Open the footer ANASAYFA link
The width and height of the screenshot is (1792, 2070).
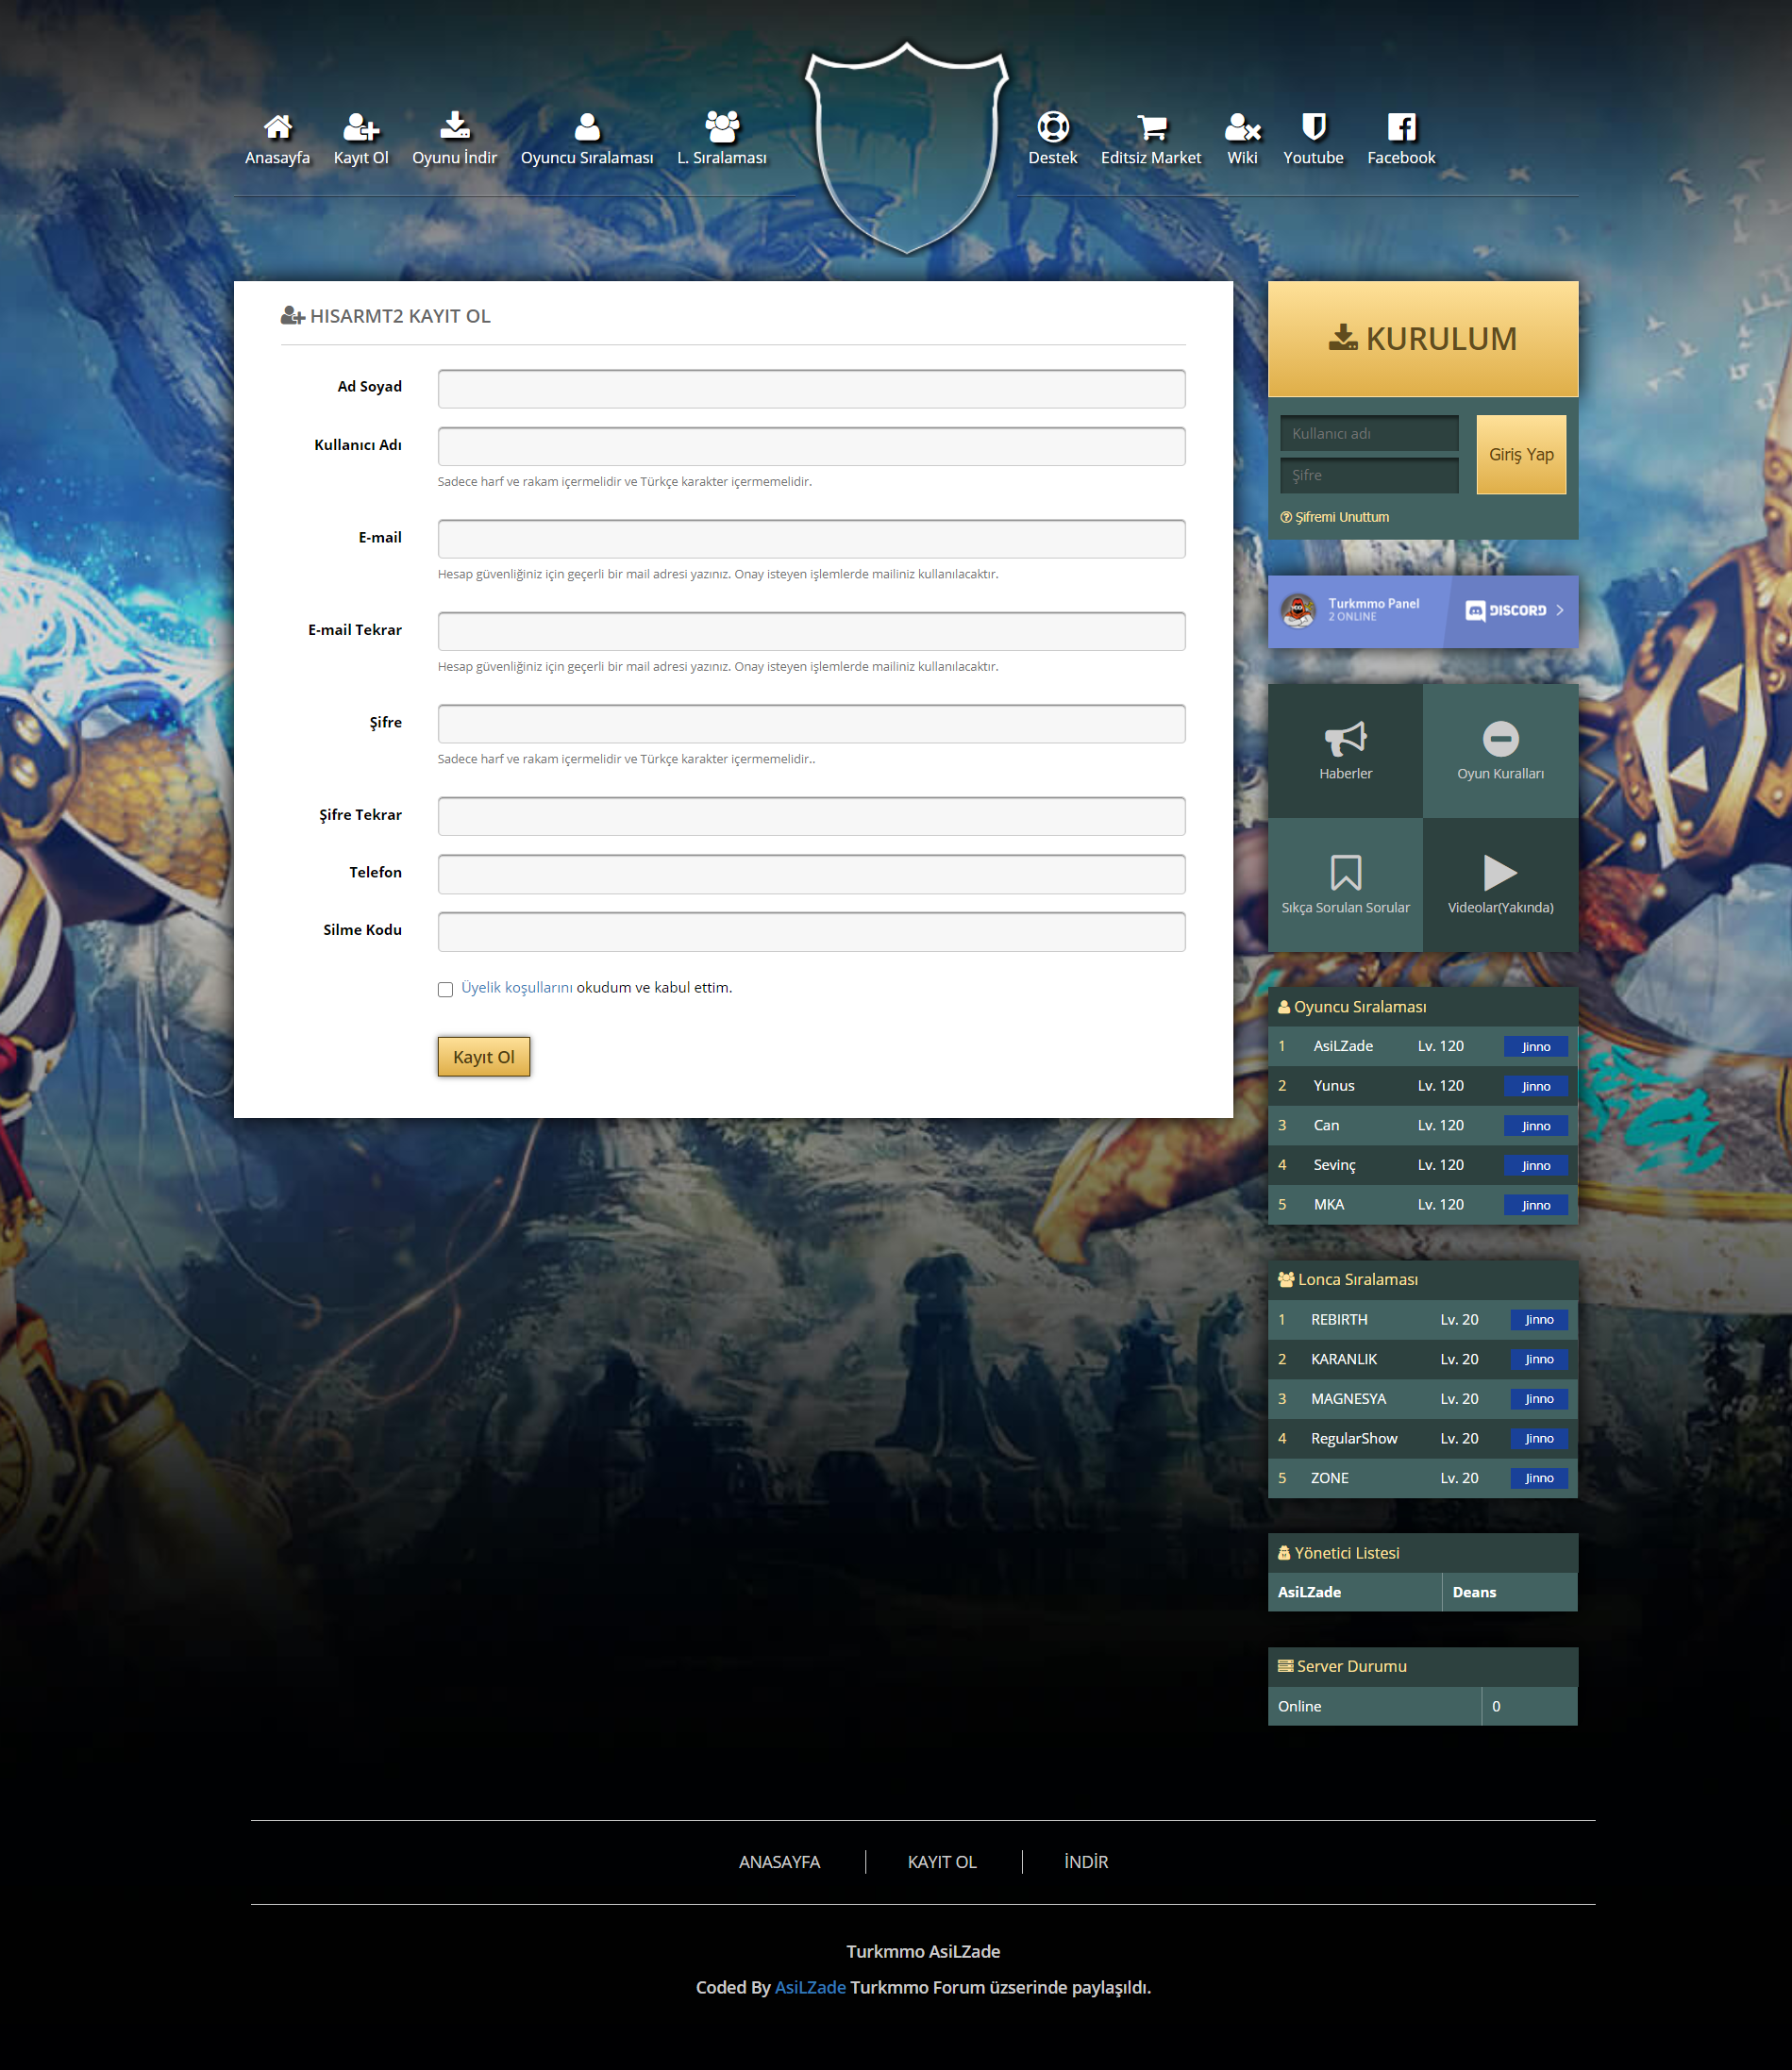tap(779, 1862)
